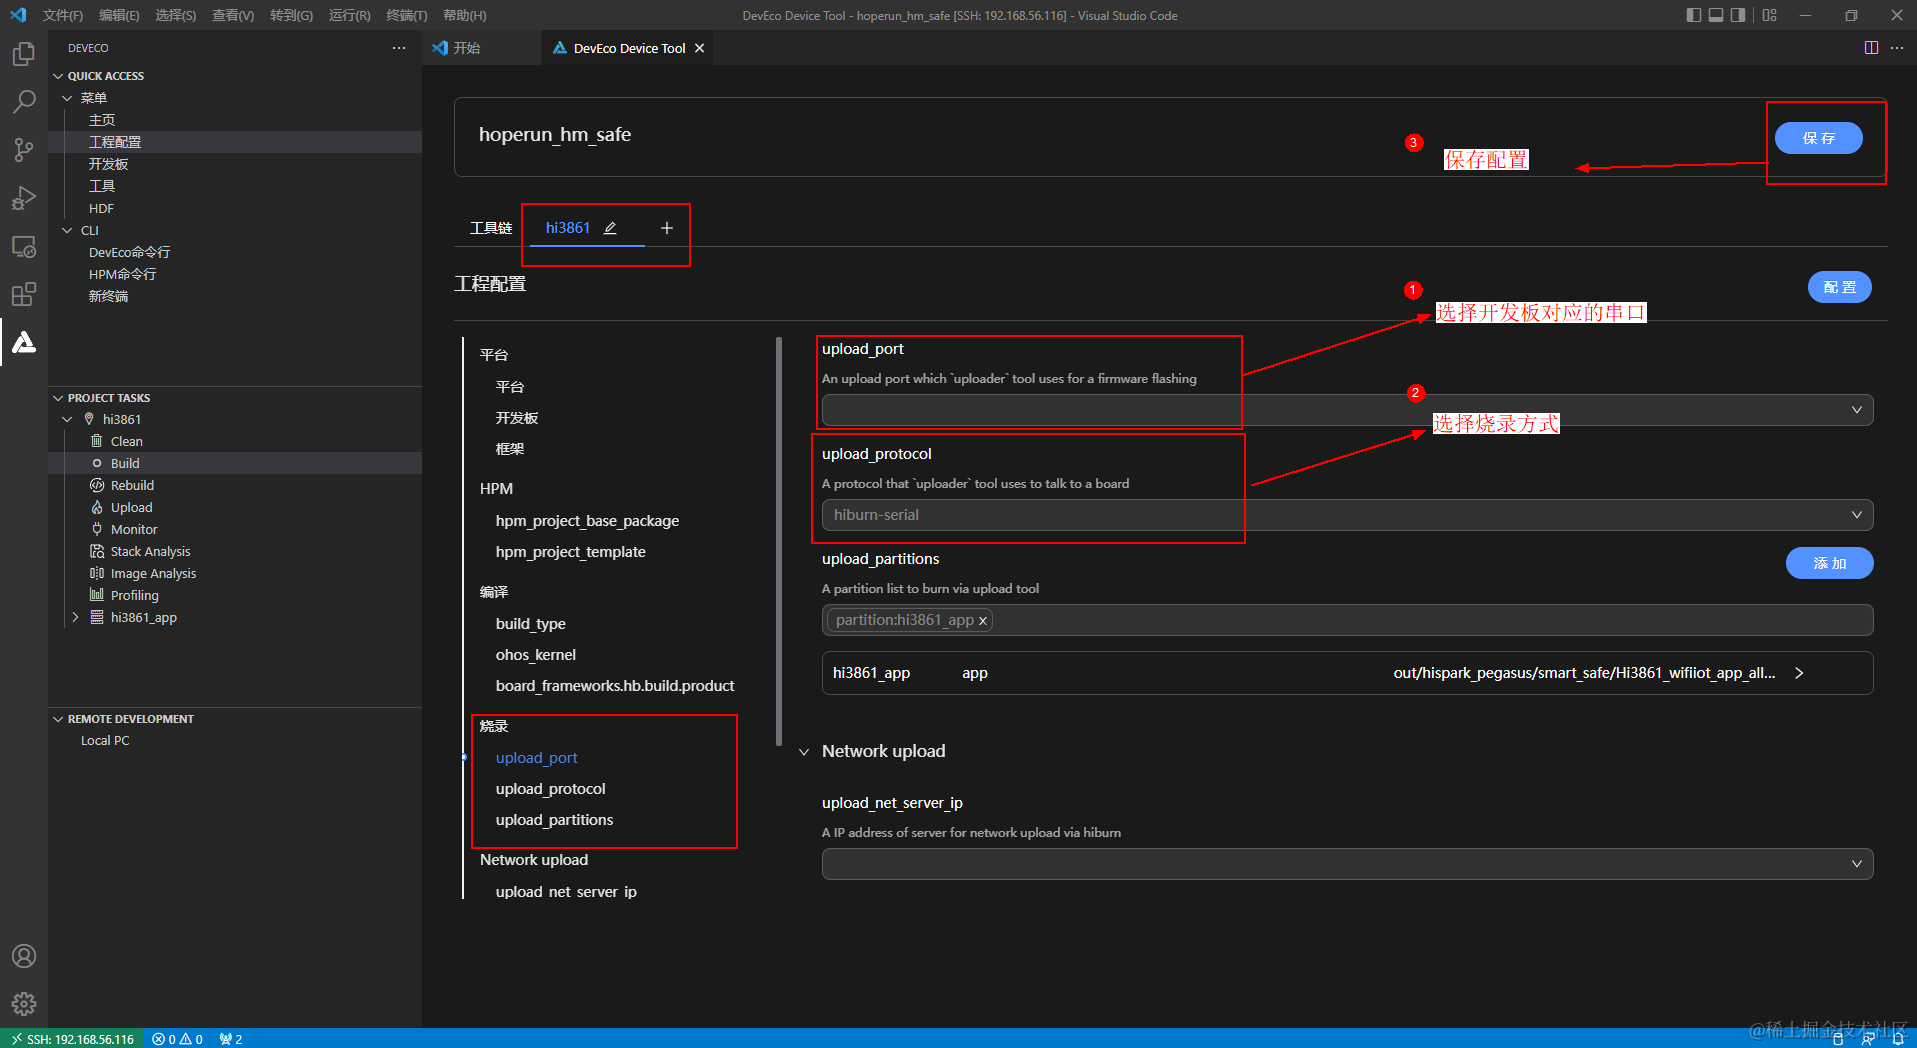Open DEVECO panel more actions ellipsis

click(x=399, y=48)
